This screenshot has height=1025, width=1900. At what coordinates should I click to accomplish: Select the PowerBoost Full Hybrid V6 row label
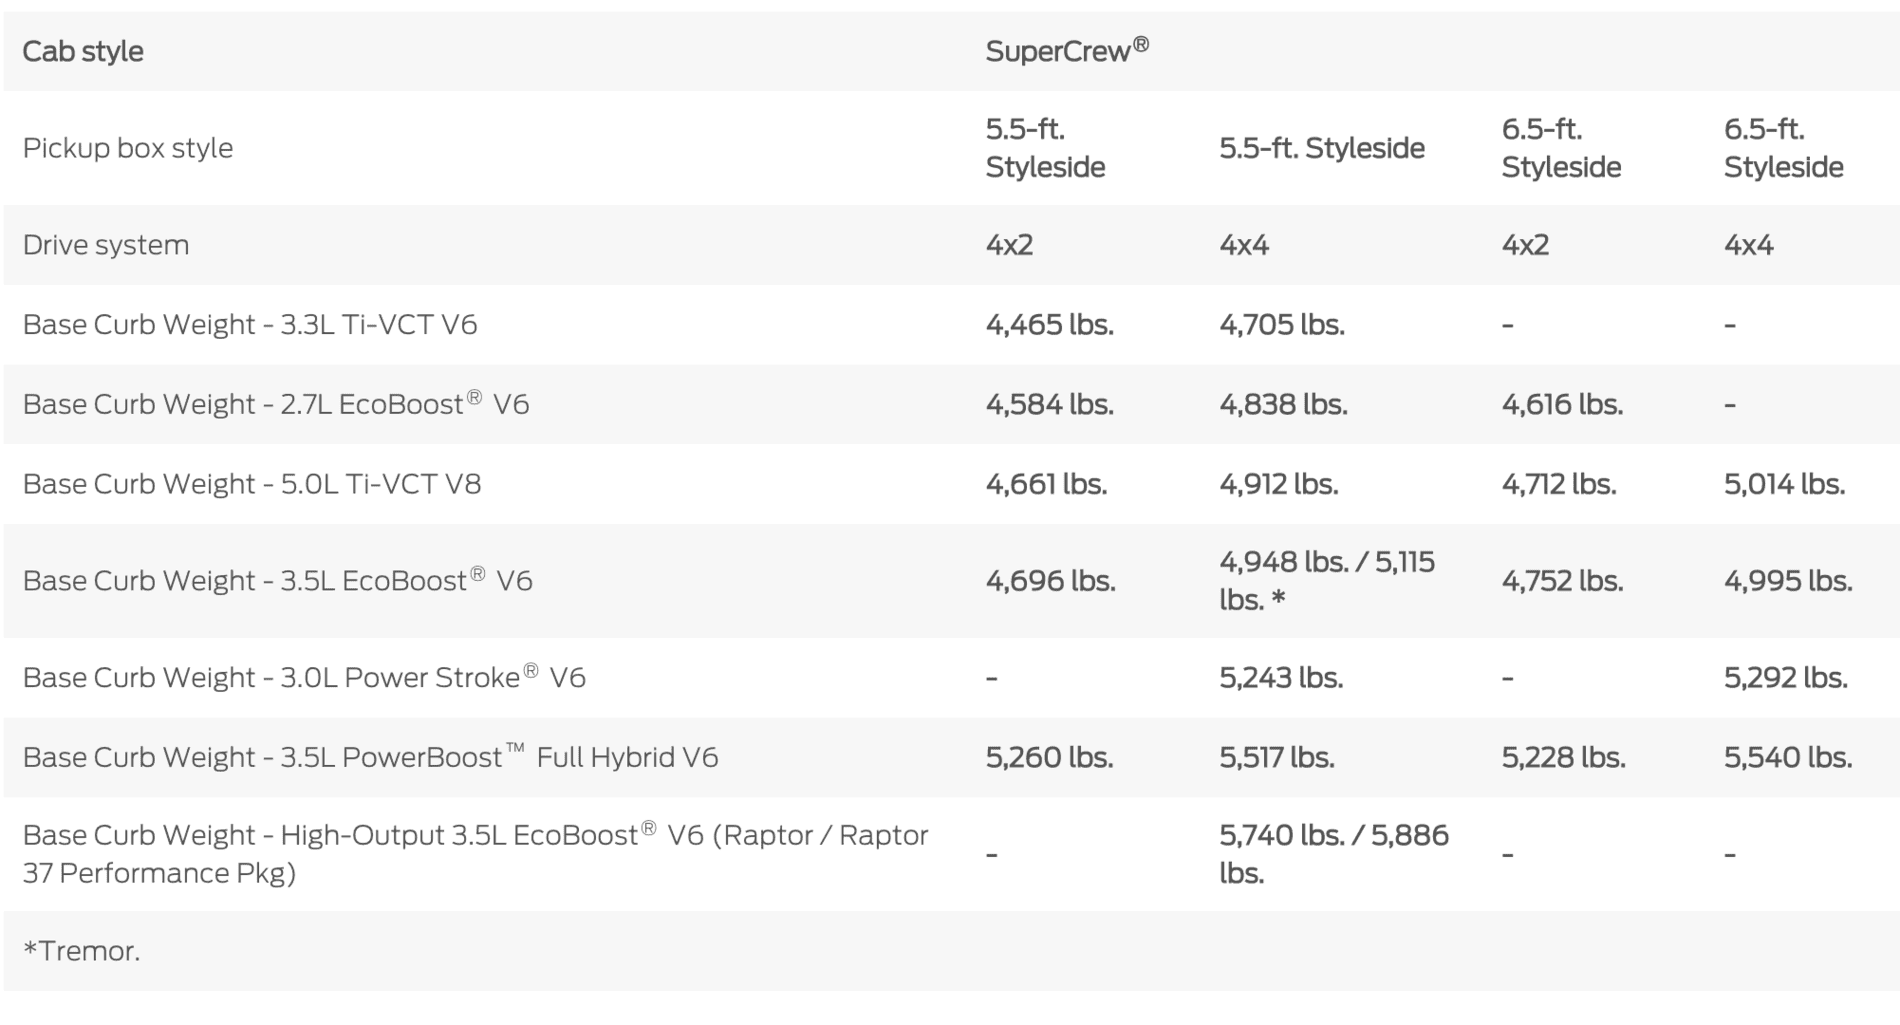(x=370, y=757)
